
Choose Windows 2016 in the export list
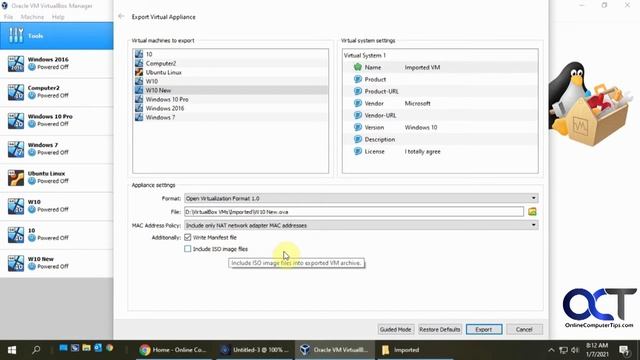point(231,108)
